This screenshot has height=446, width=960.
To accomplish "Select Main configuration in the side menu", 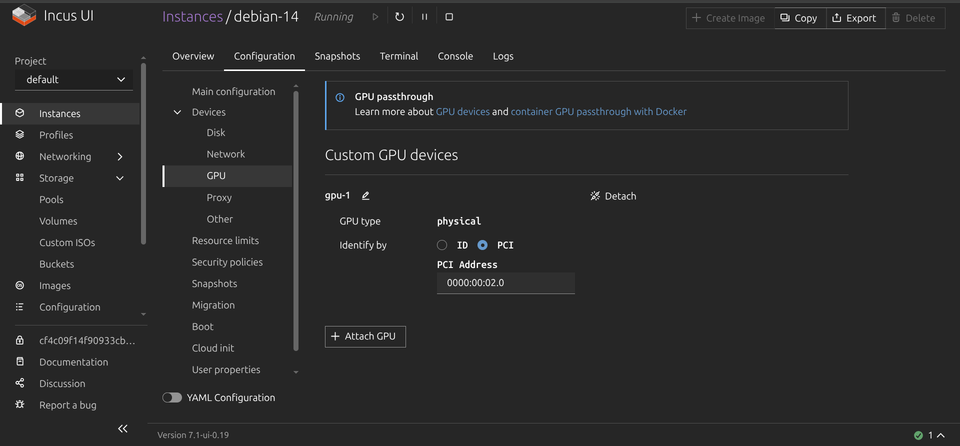I will point(233,92).
